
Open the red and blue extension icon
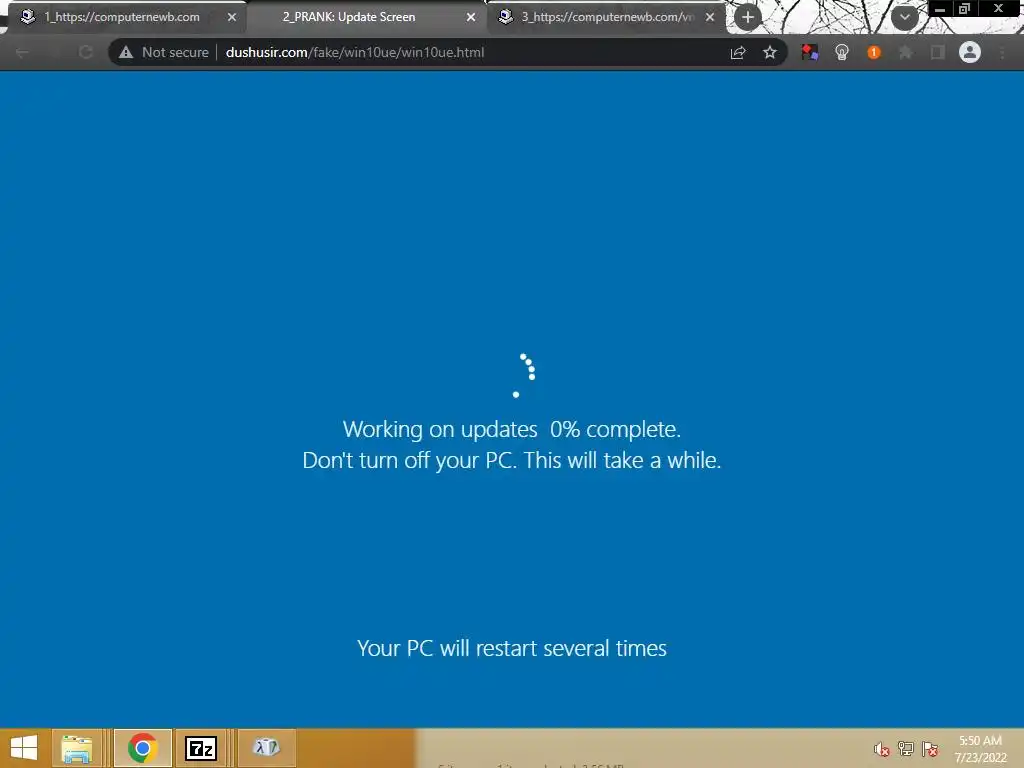click(x=810, y=52)
